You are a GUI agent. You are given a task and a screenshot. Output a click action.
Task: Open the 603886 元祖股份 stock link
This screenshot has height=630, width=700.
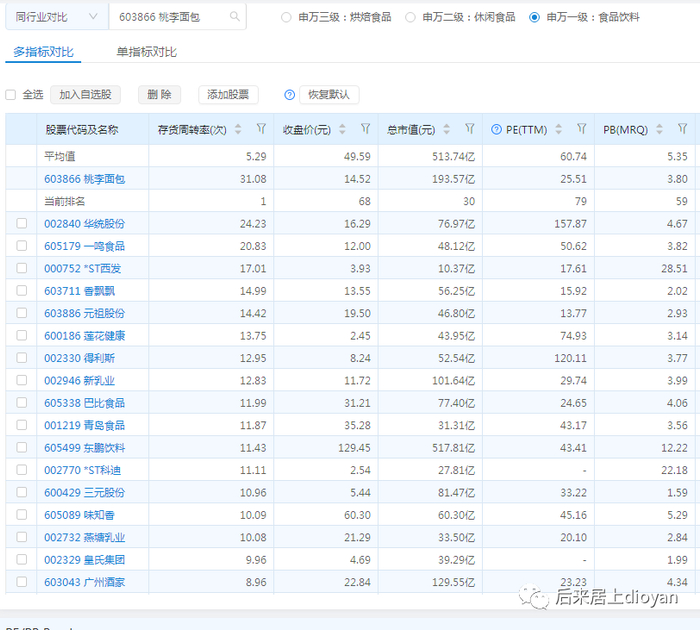click(84, 313)
